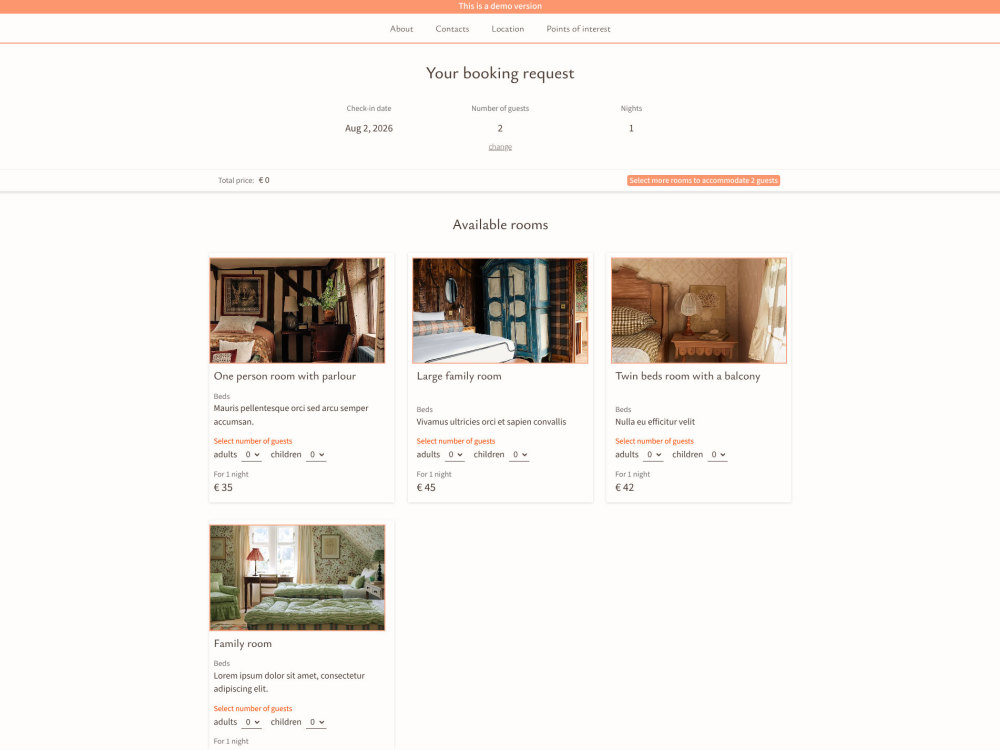Open the About menu item
1000x750 pixels.
tap(401, 29)
